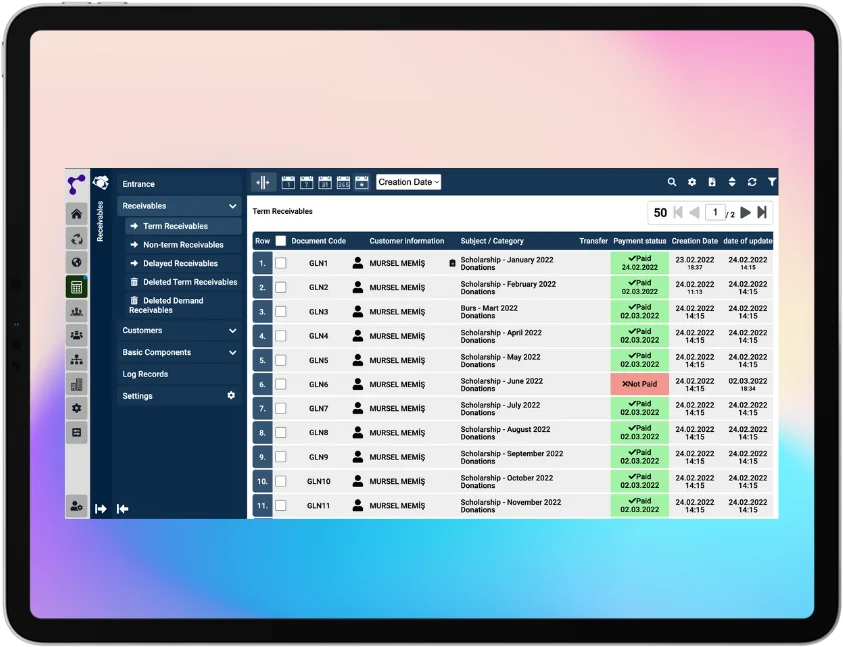Image resolution: width=843 pixels, height=647 pixels.
Task: Check the checkbox for row GLN3
Action: (281, 311)
